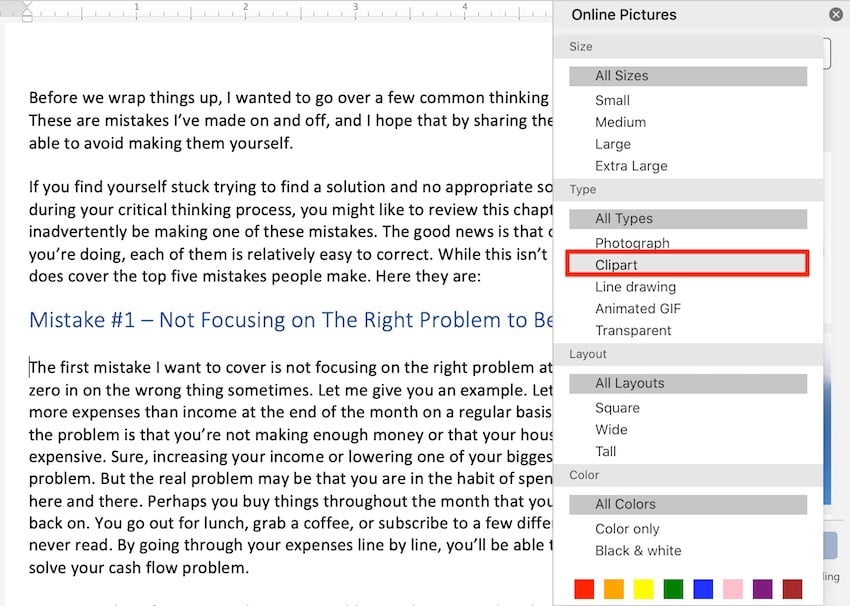This screenshot has height=606, width=850.
Task: Filter results by Clipart type
Action: (687, 265)
